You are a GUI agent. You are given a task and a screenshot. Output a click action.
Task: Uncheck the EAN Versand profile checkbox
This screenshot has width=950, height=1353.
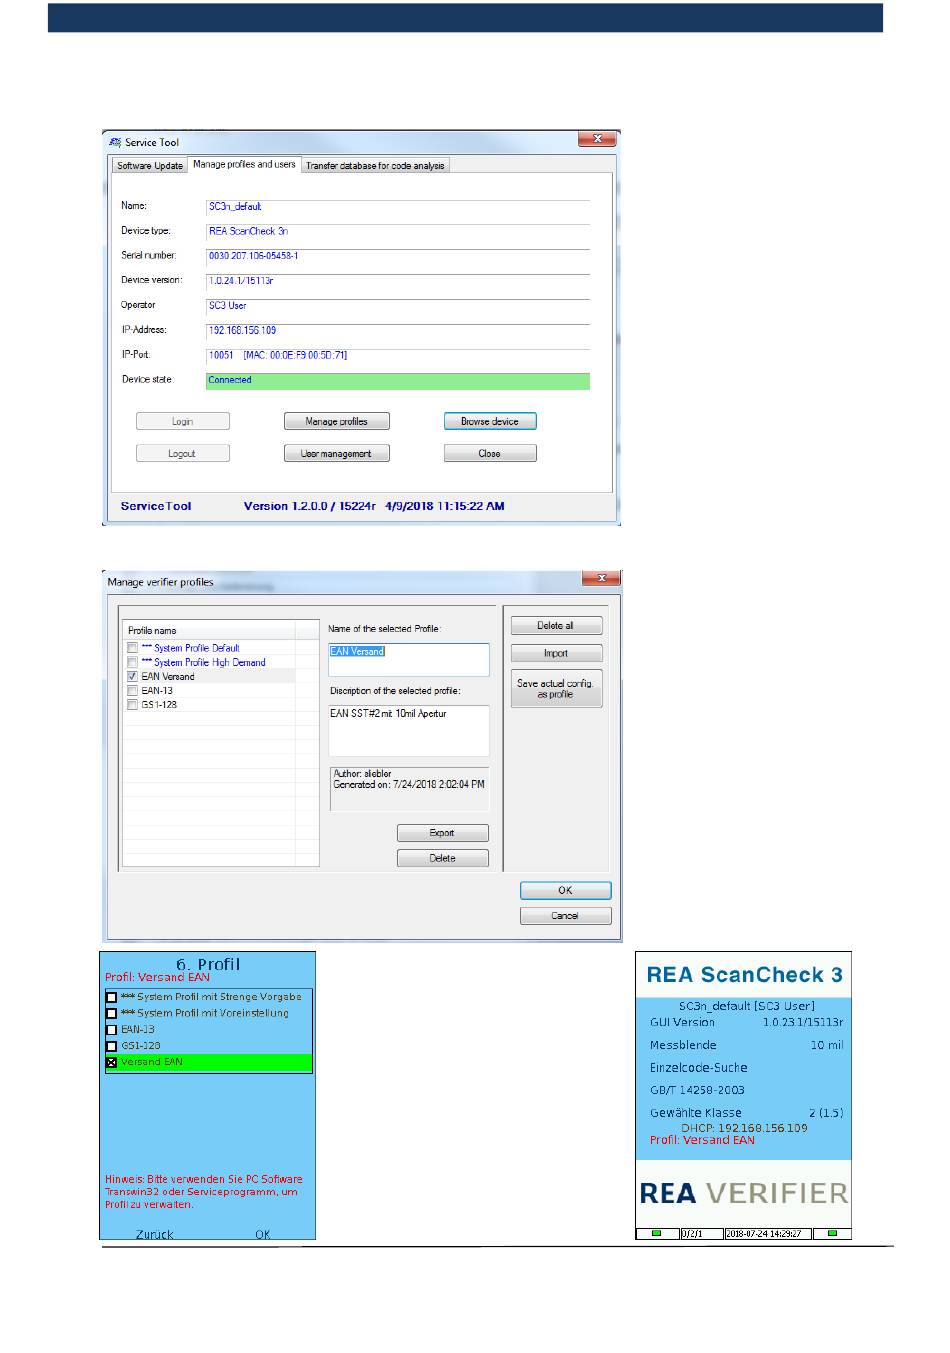pos(132,676)
